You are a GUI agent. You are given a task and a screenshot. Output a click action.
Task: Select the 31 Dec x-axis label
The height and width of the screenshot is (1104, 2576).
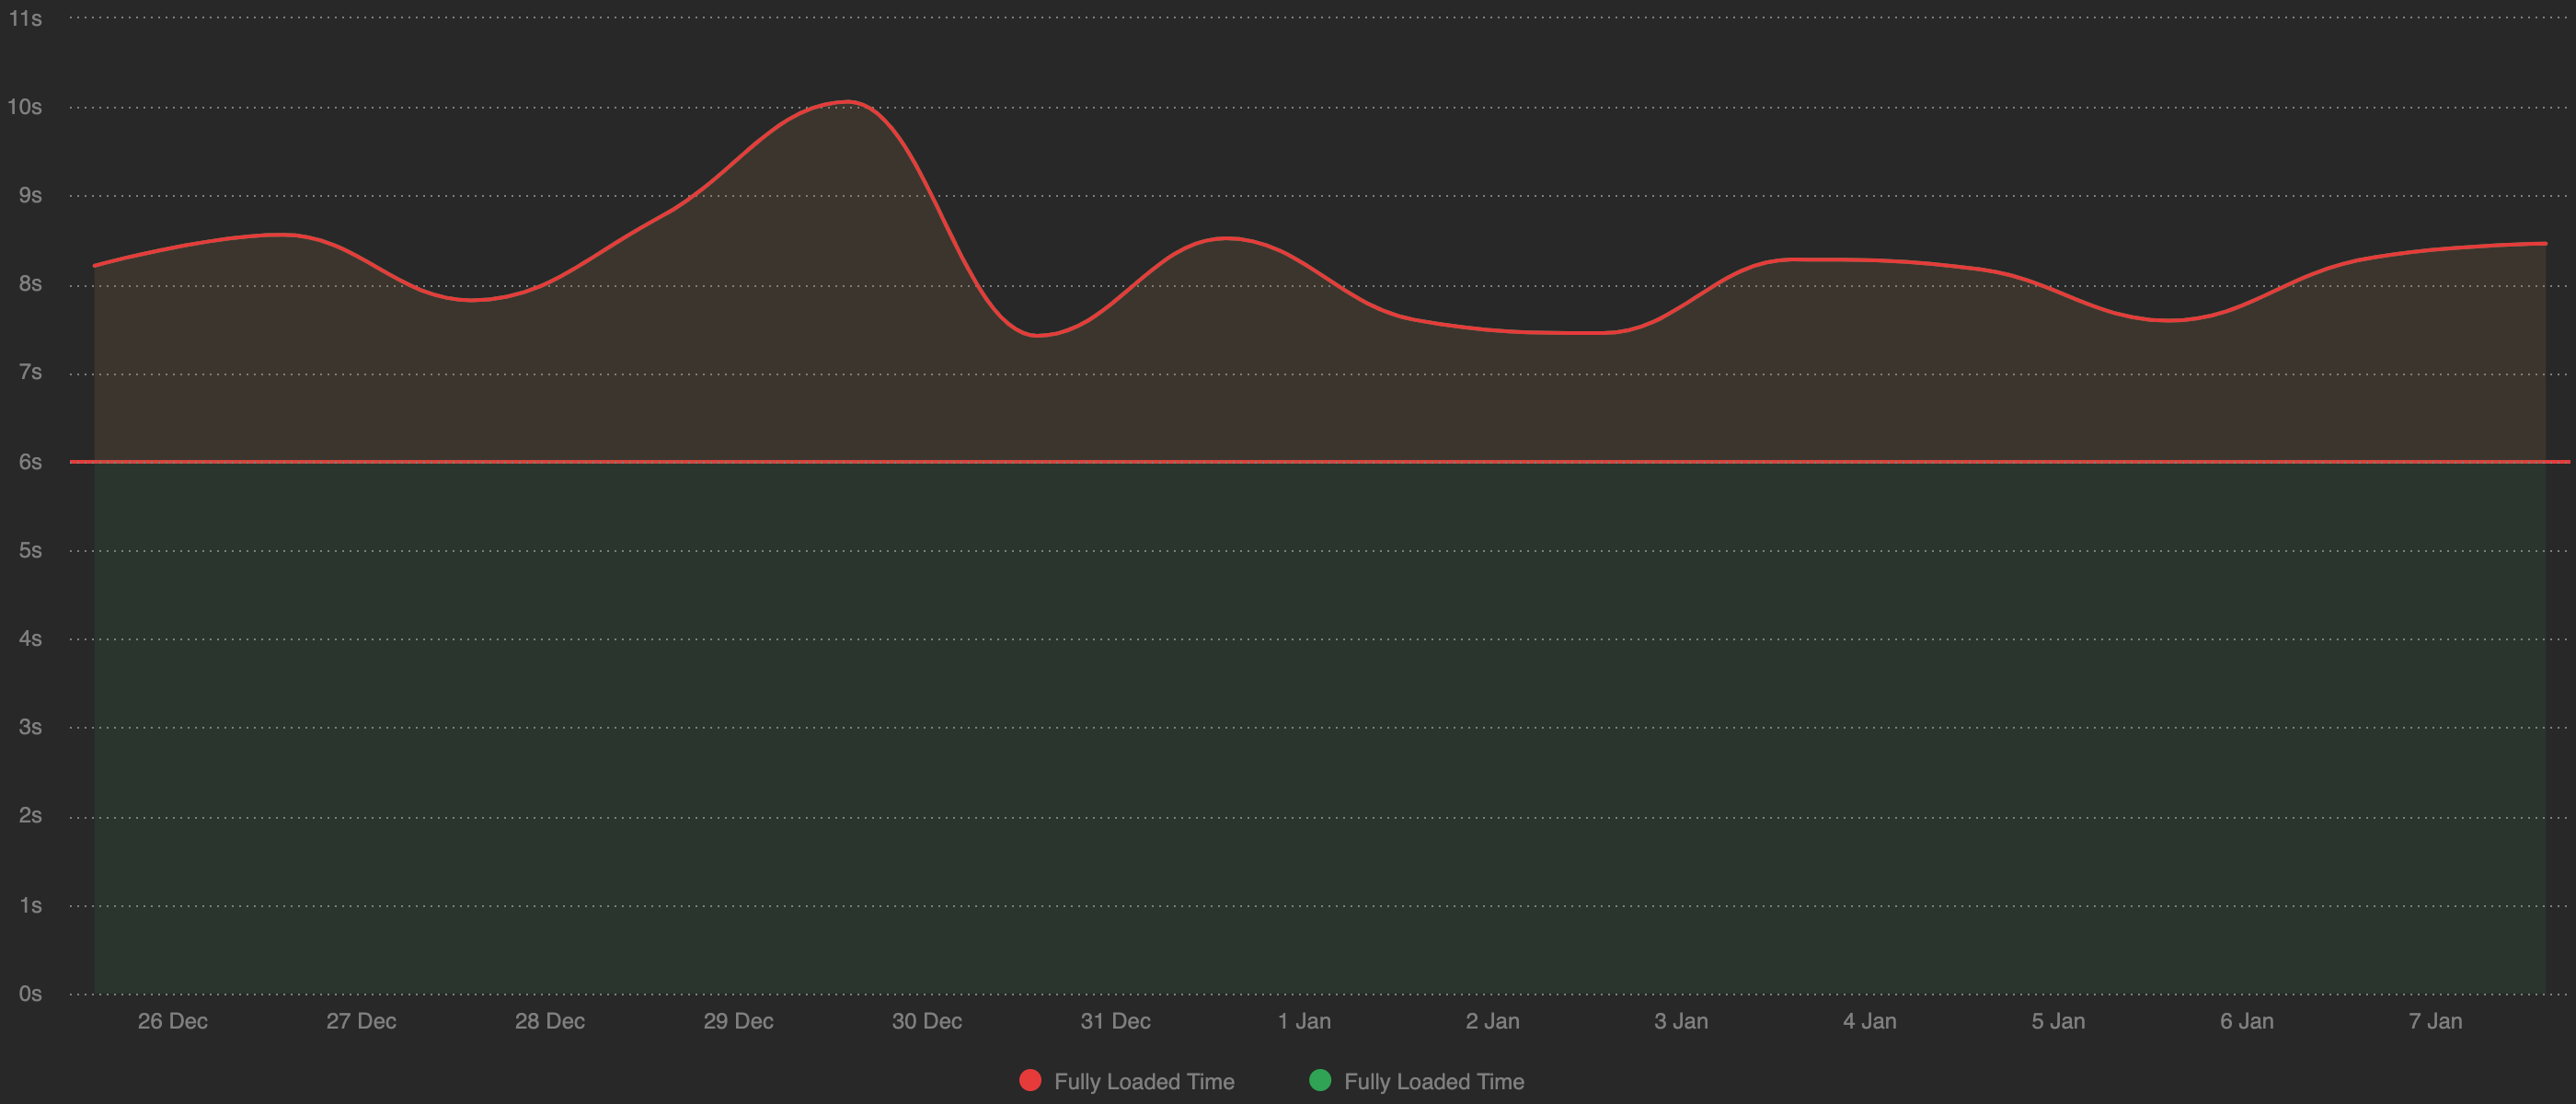click(x=1115, y=1021)
